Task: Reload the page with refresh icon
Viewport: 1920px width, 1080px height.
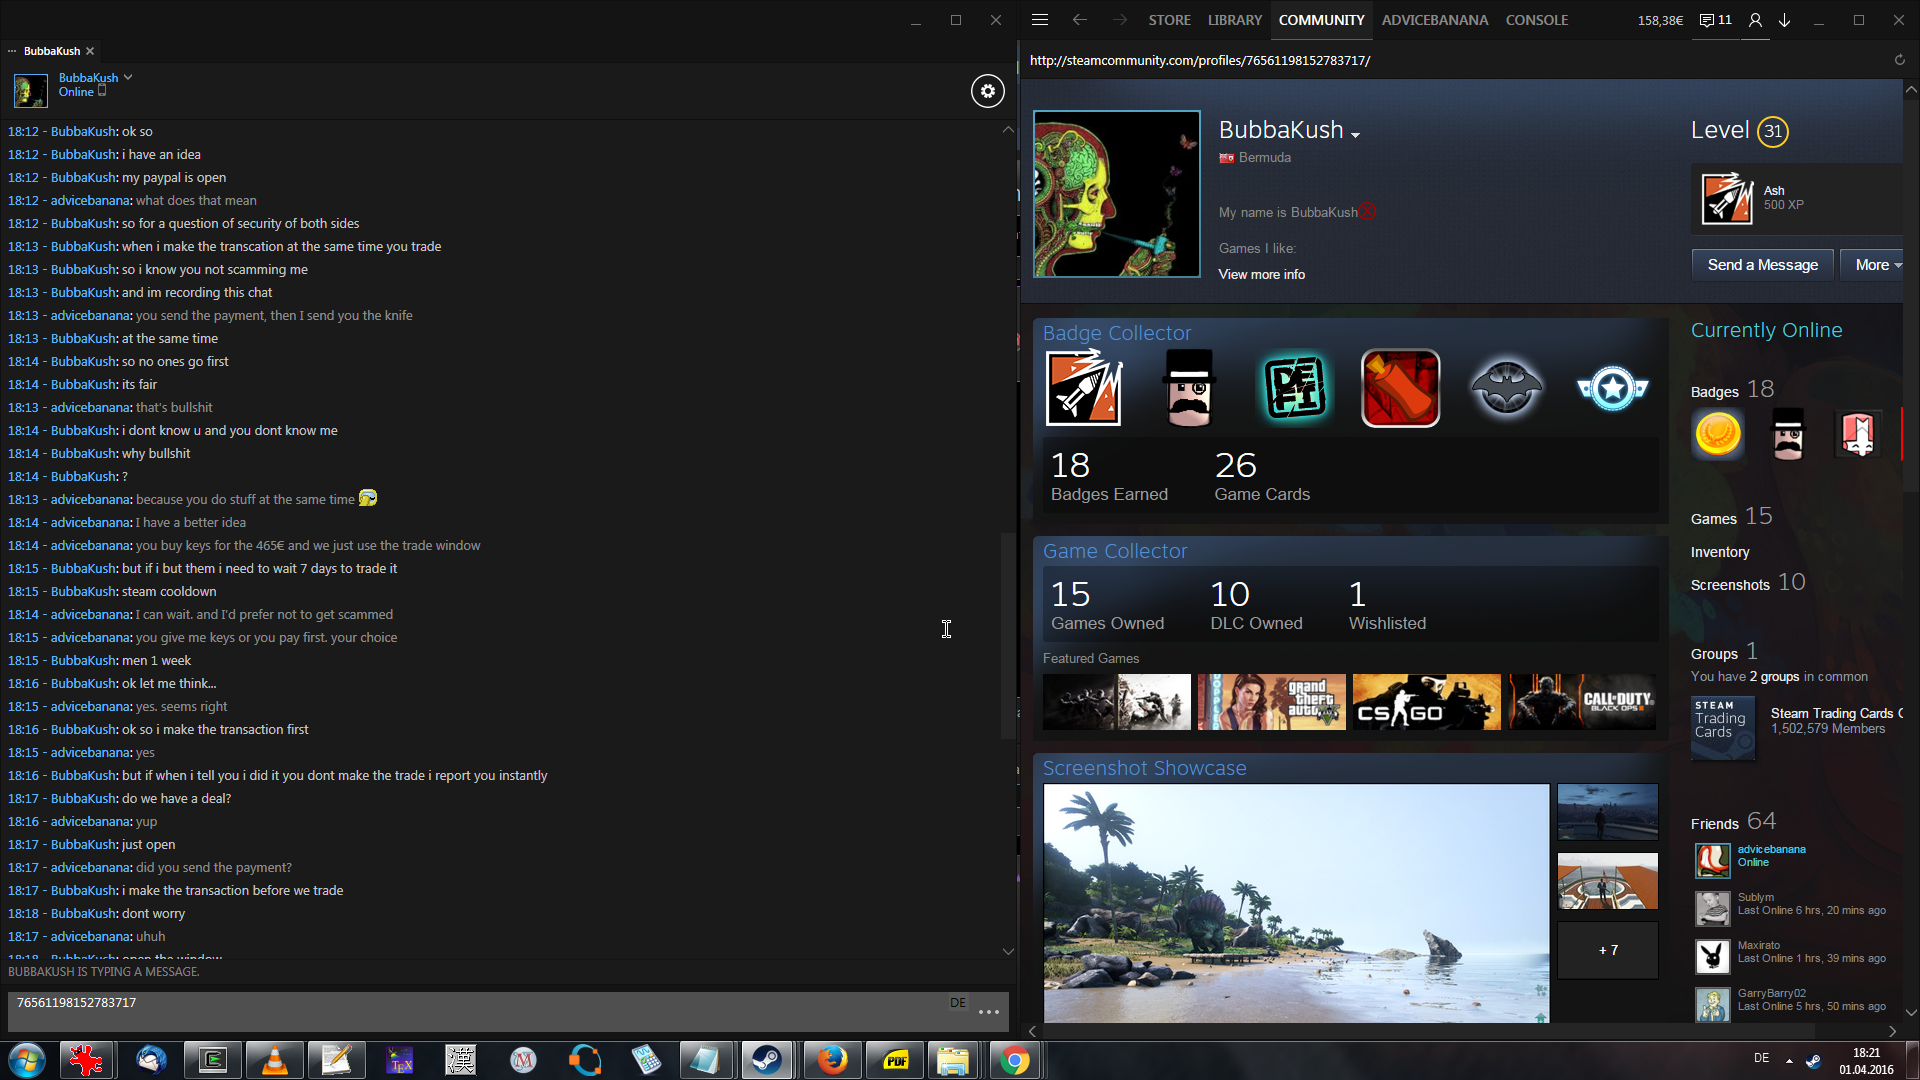Action: (1899, 60)
